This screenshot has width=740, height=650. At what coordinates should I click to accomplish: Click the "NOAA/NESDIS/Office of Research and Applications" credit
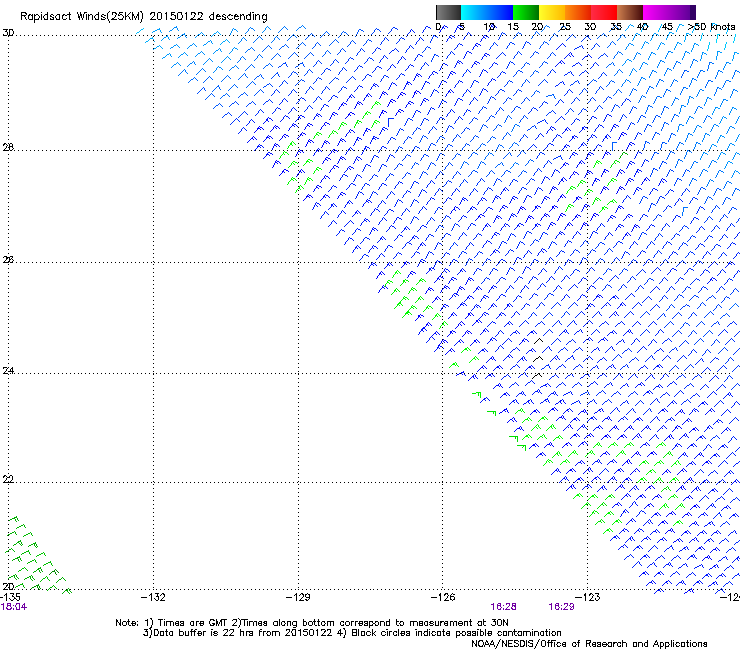coord(589,643)
